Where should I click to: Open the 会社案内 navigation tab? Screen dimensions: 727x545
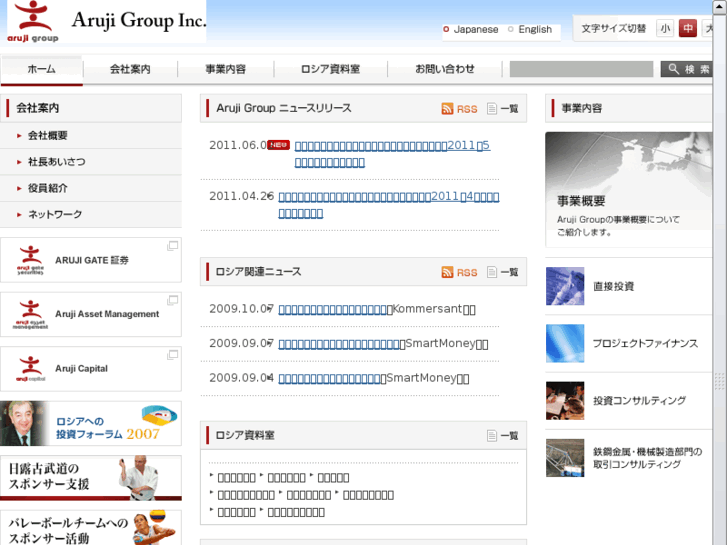[x=130, y=70]
